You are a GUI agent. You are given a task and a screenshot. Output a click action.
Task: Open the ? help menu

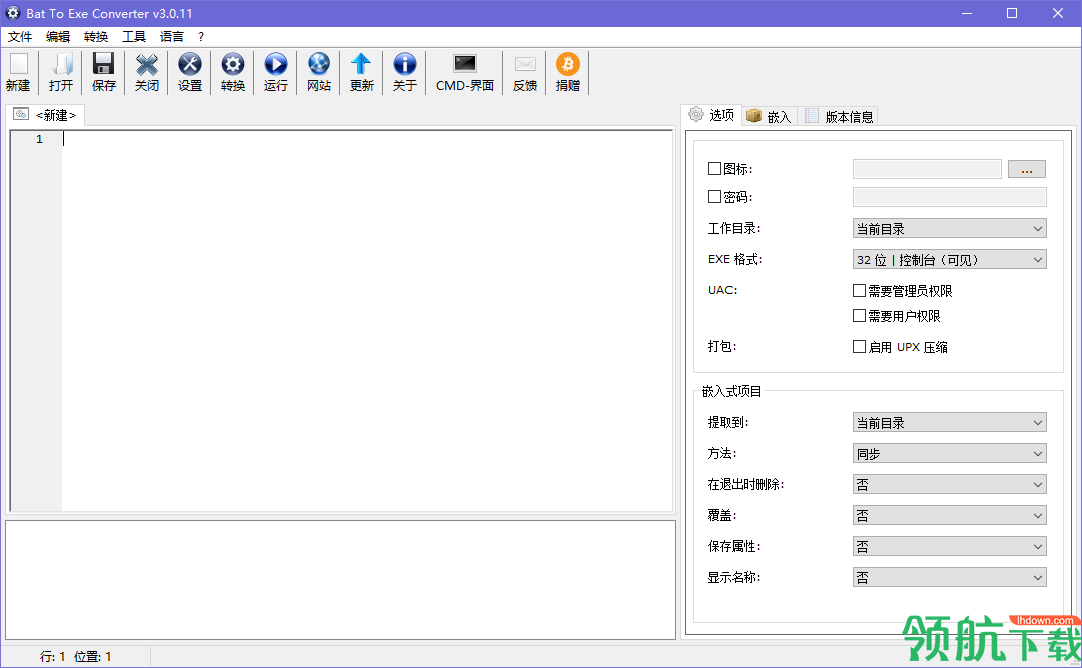(x=201, y=37)
